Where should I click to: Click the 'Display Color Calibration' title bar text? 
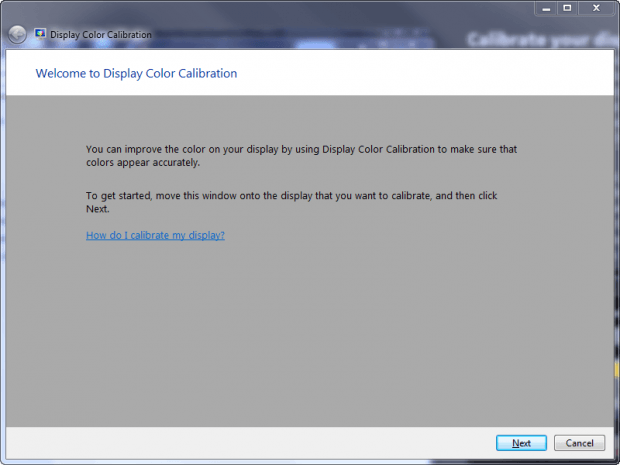pyautogui.click(x=101, y=35)
